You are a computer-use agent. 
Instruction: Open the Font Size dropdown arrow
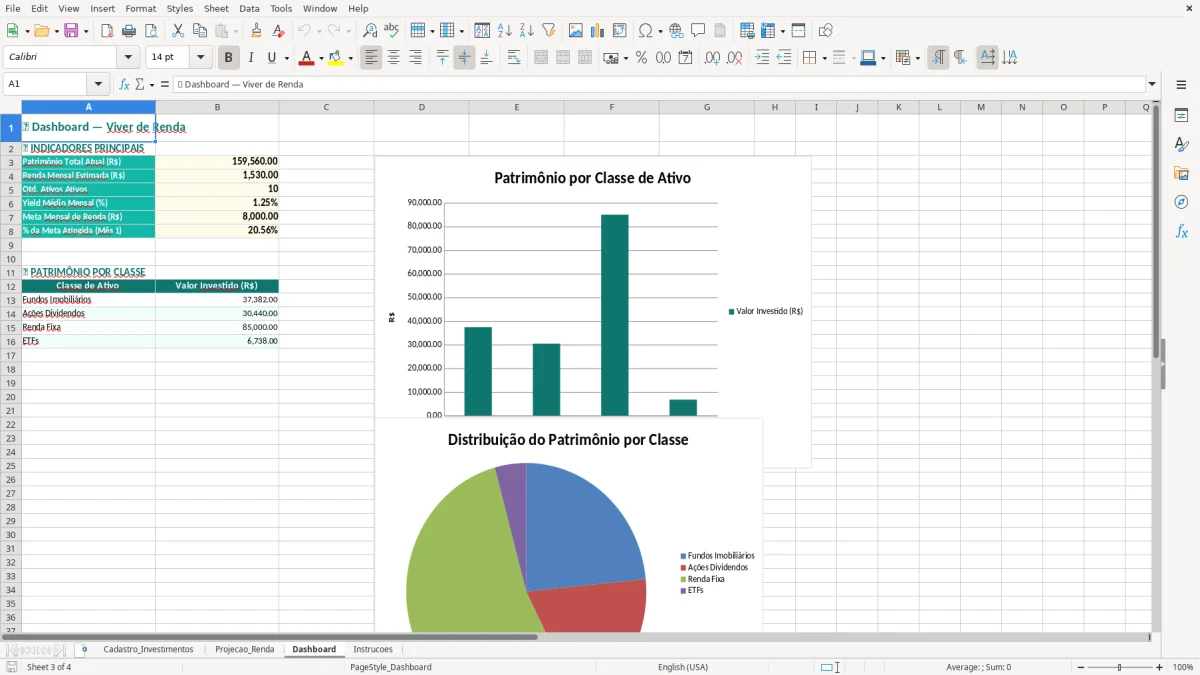click(x=200, y=58)
